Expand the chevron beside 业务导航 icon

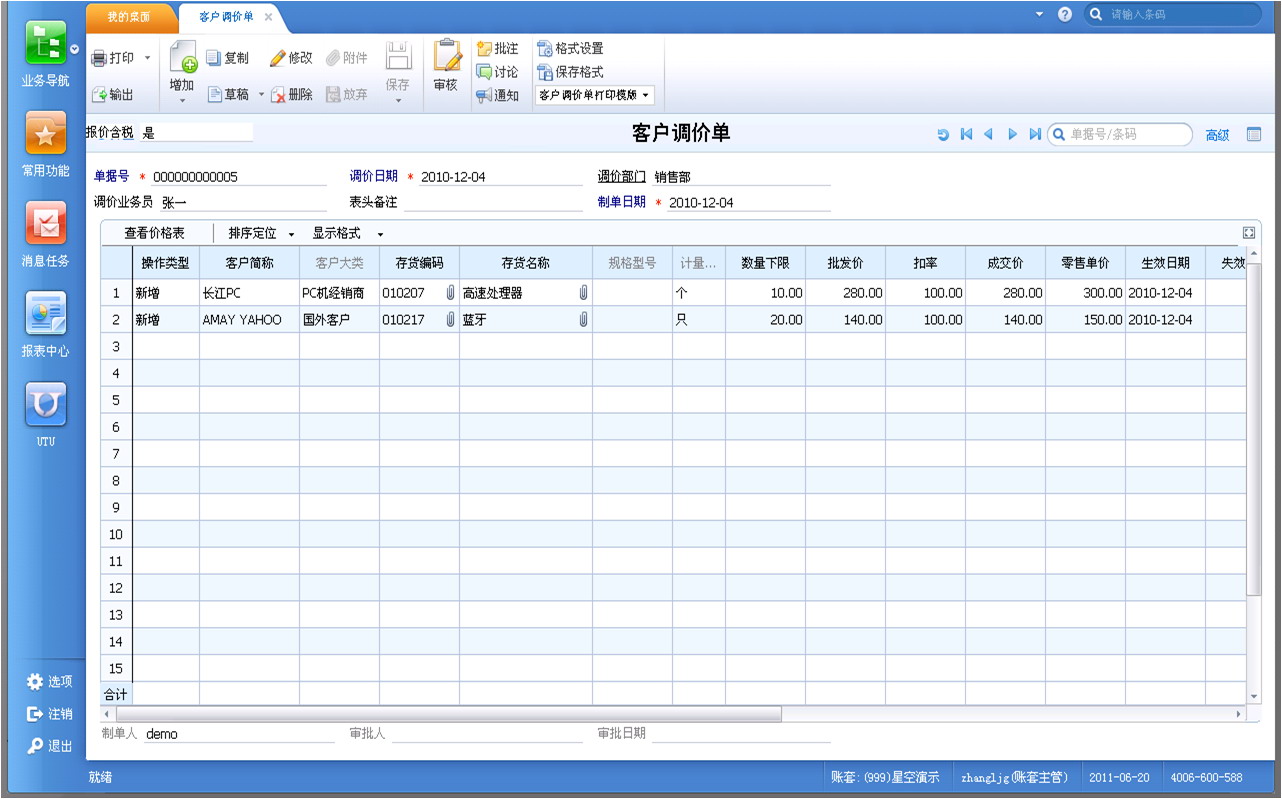click(75, 48)
